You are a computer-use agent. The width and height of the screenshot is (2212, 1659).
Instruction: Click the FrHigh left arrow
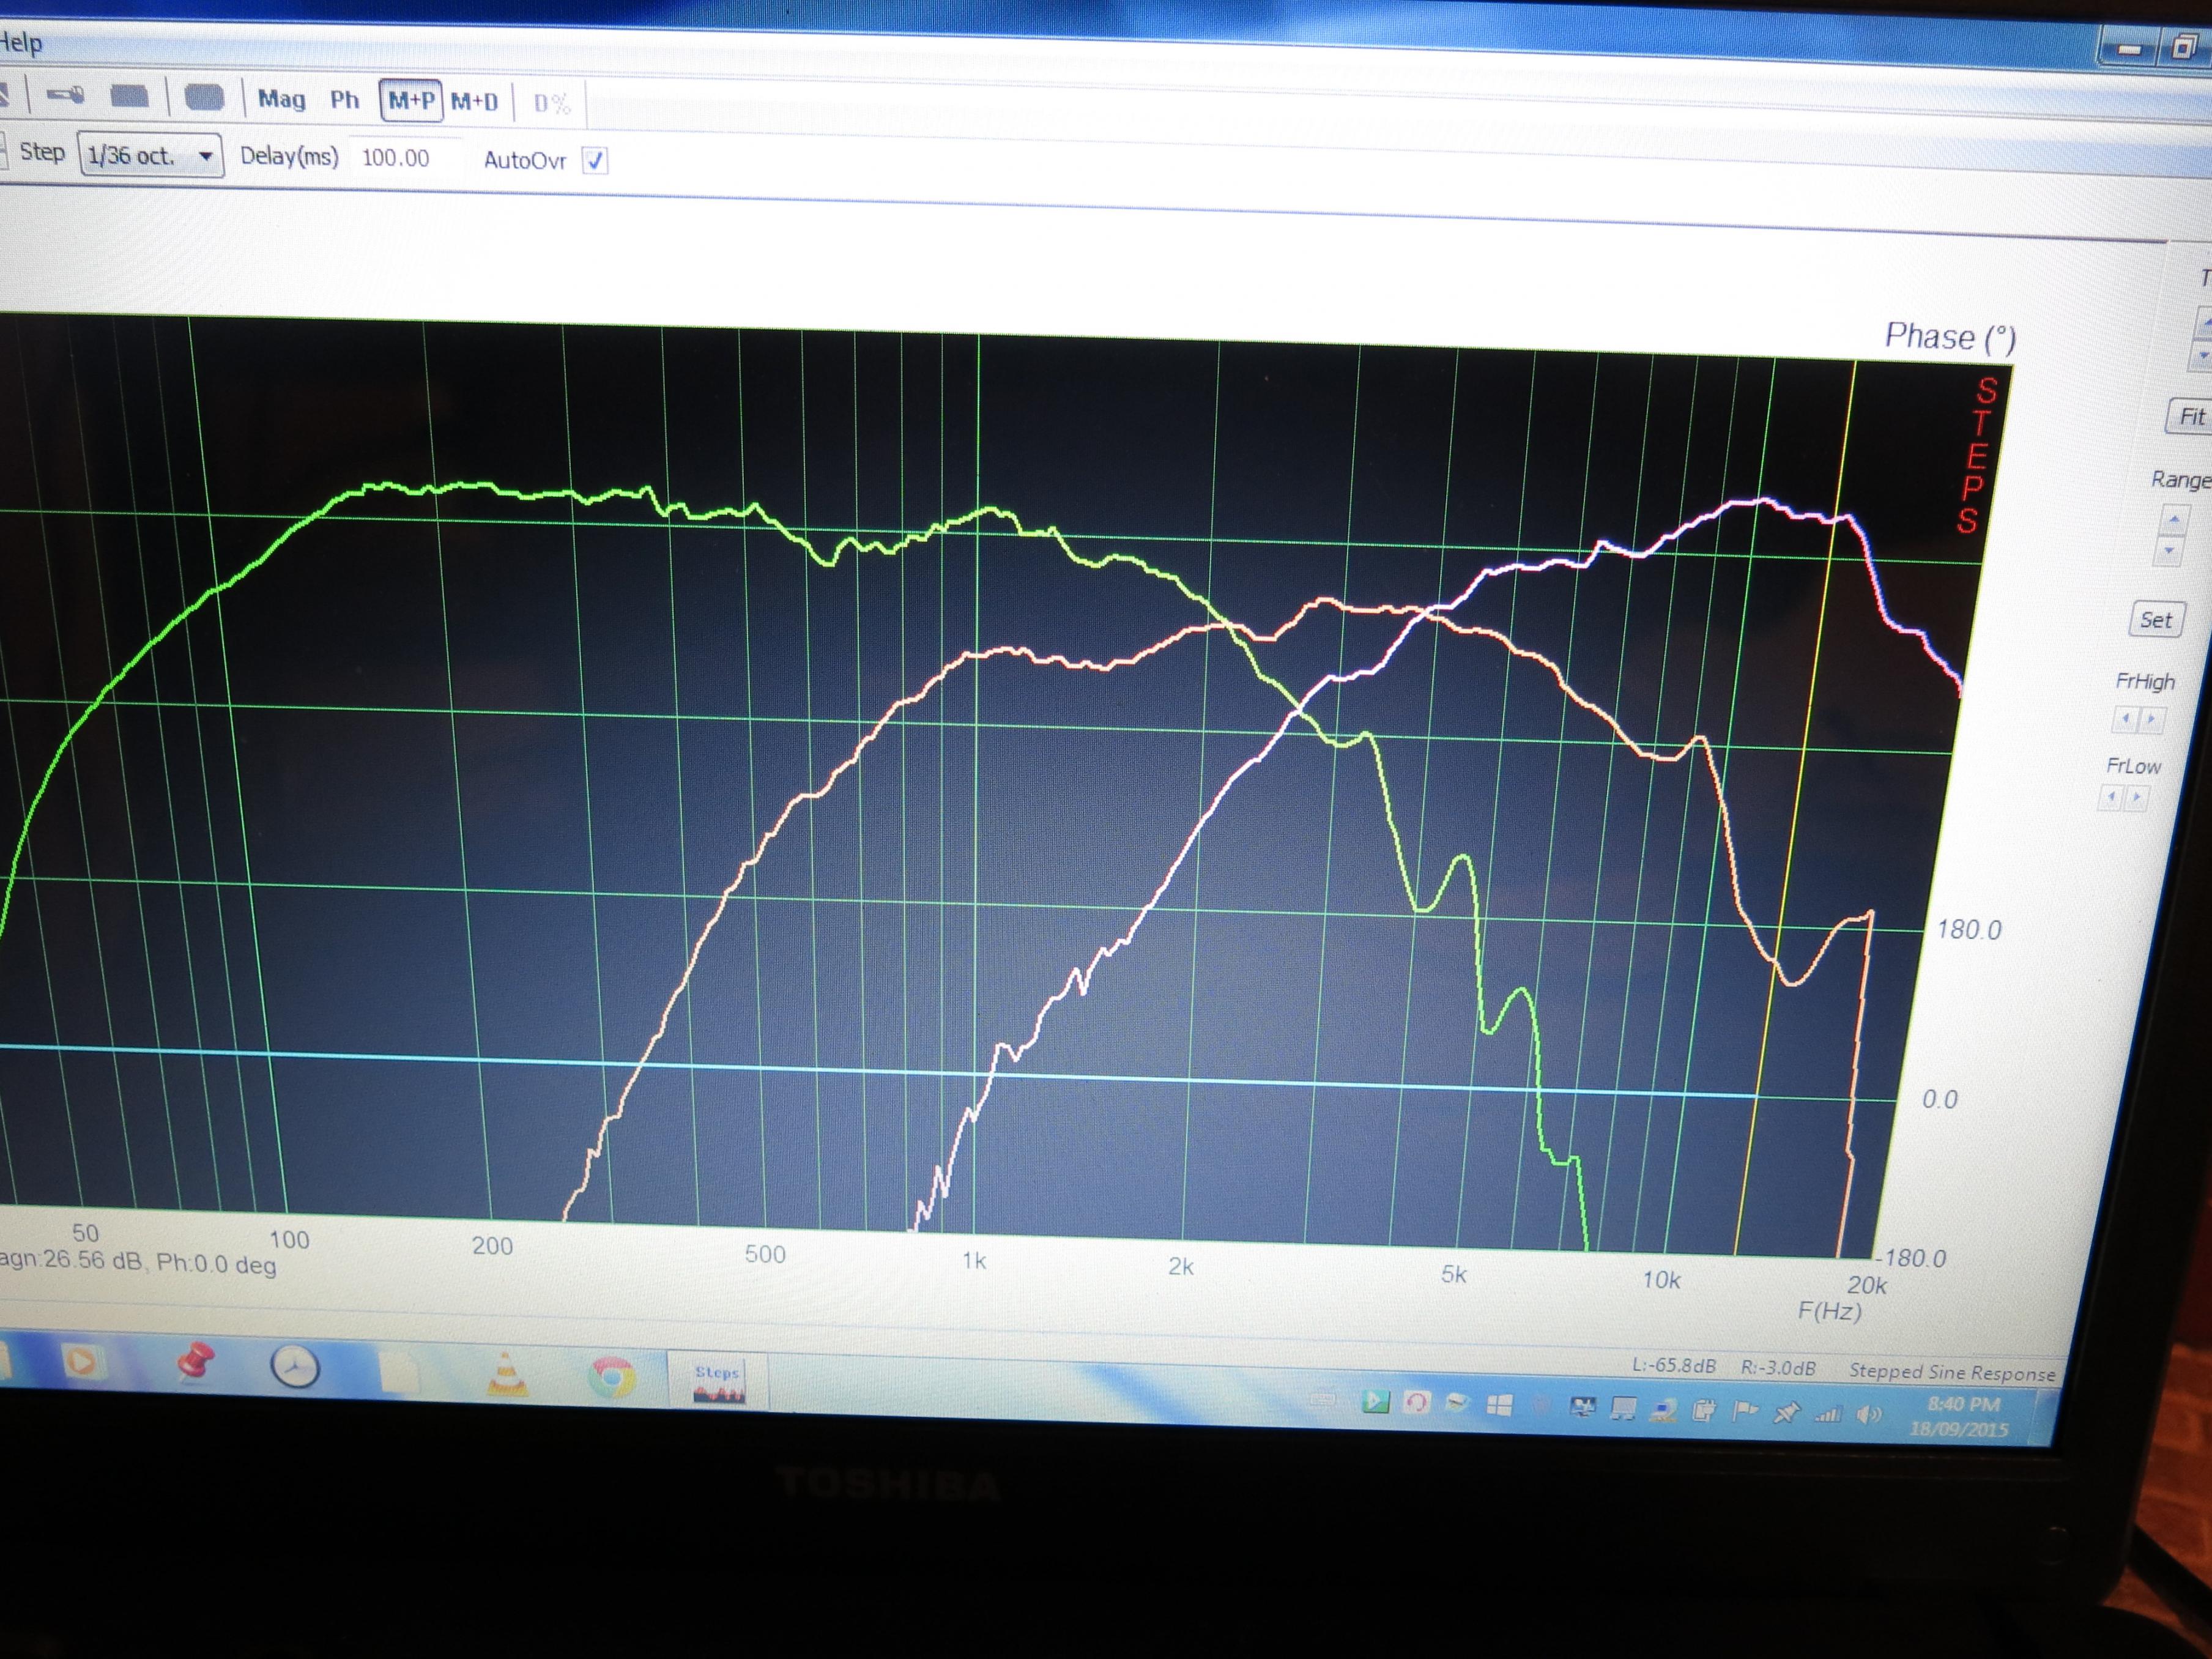click(2124, 718)
